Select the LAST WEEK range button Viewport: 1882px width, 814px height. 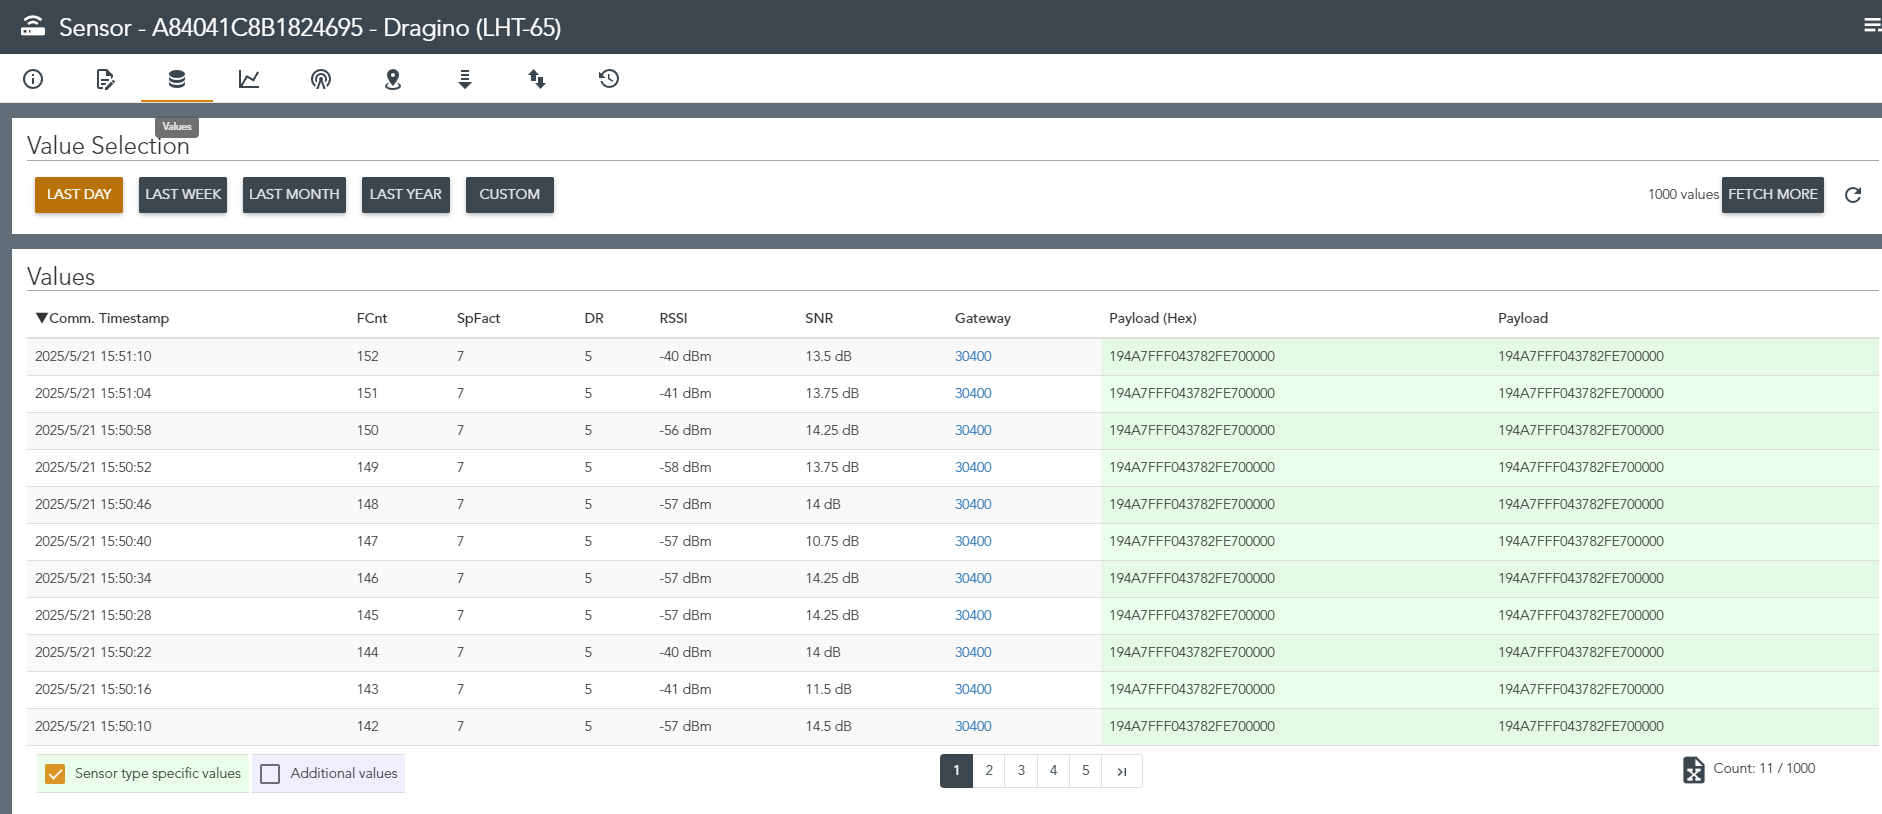183,195
